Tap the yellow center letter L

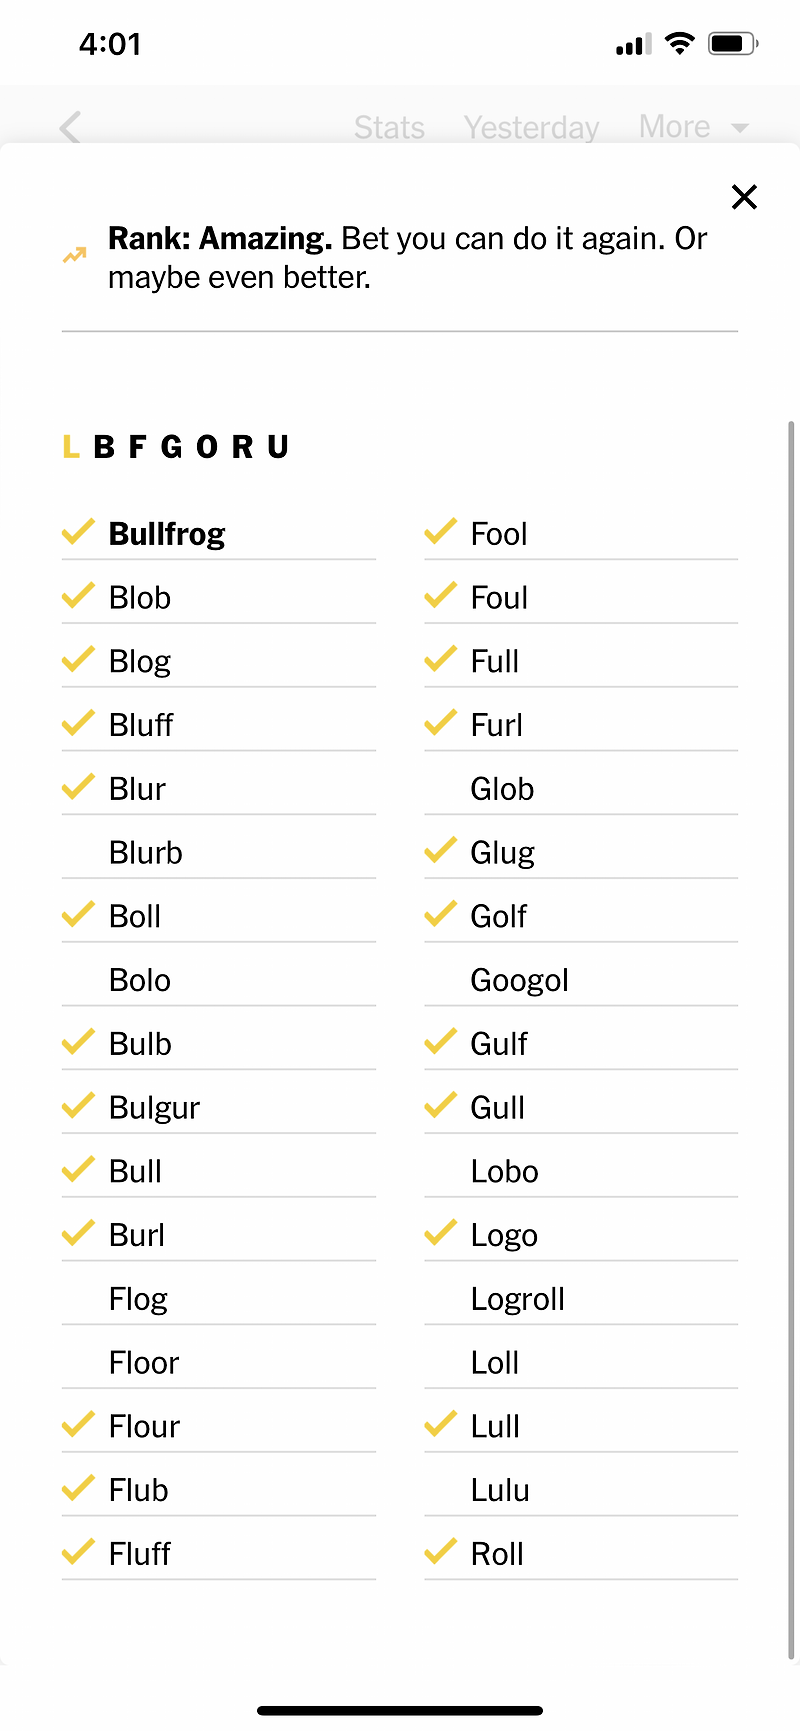70,447
